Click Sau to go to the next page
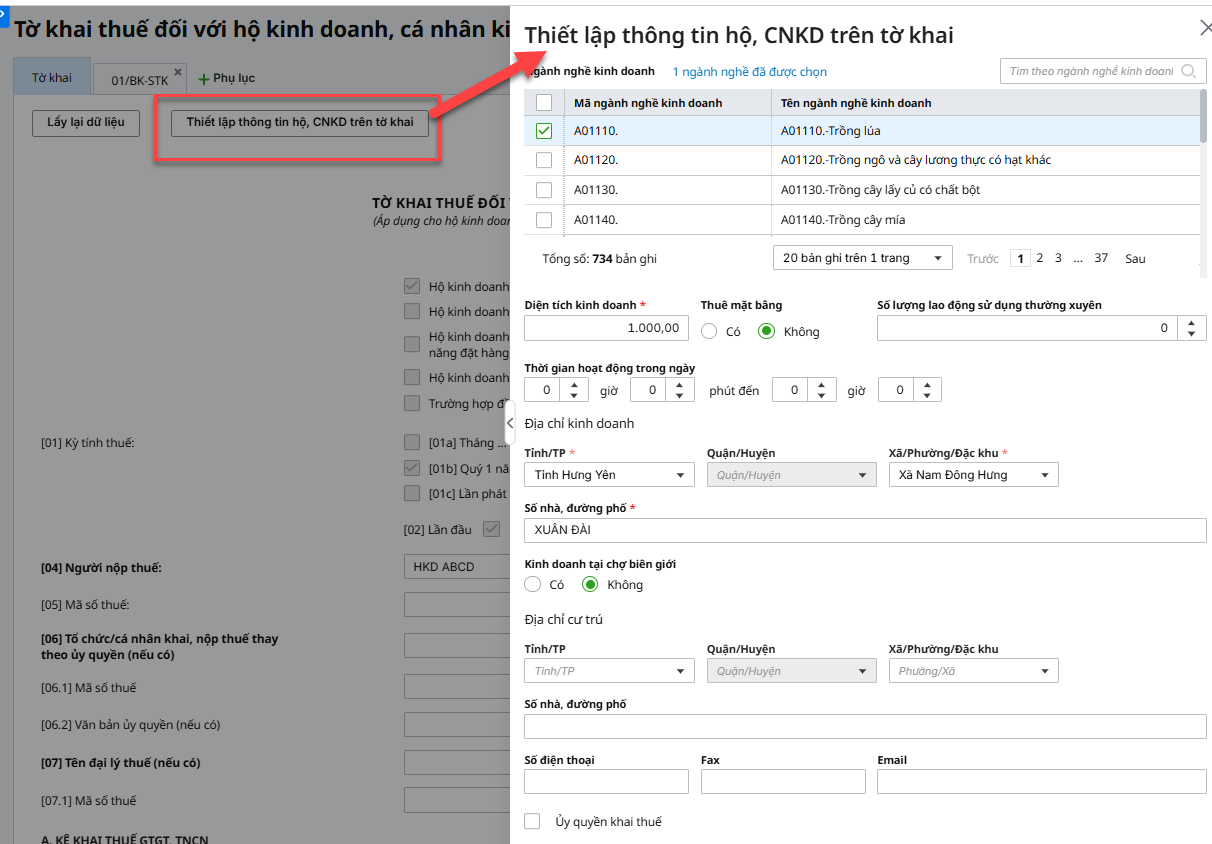The image size is (1212, 844). pyautogui.click(x=1135, y=258)
